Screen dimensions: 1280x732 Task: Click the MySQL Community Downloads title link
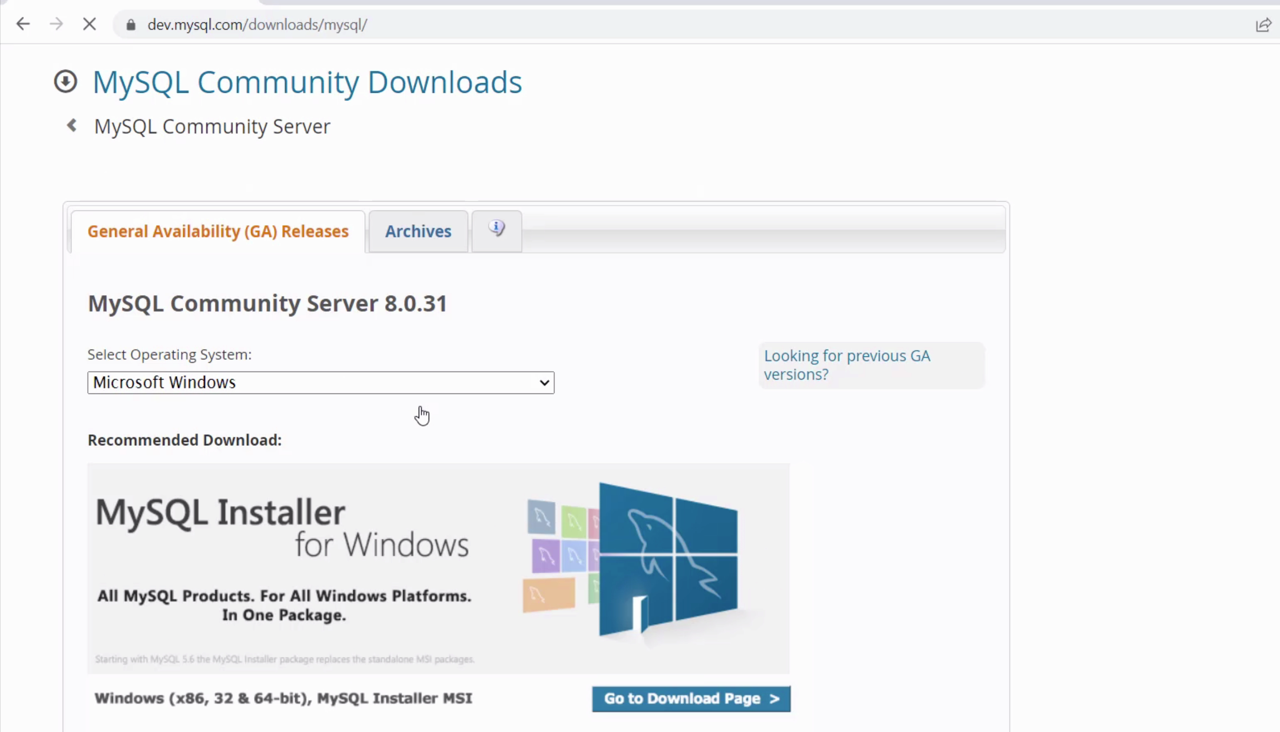tap(307, 82)
